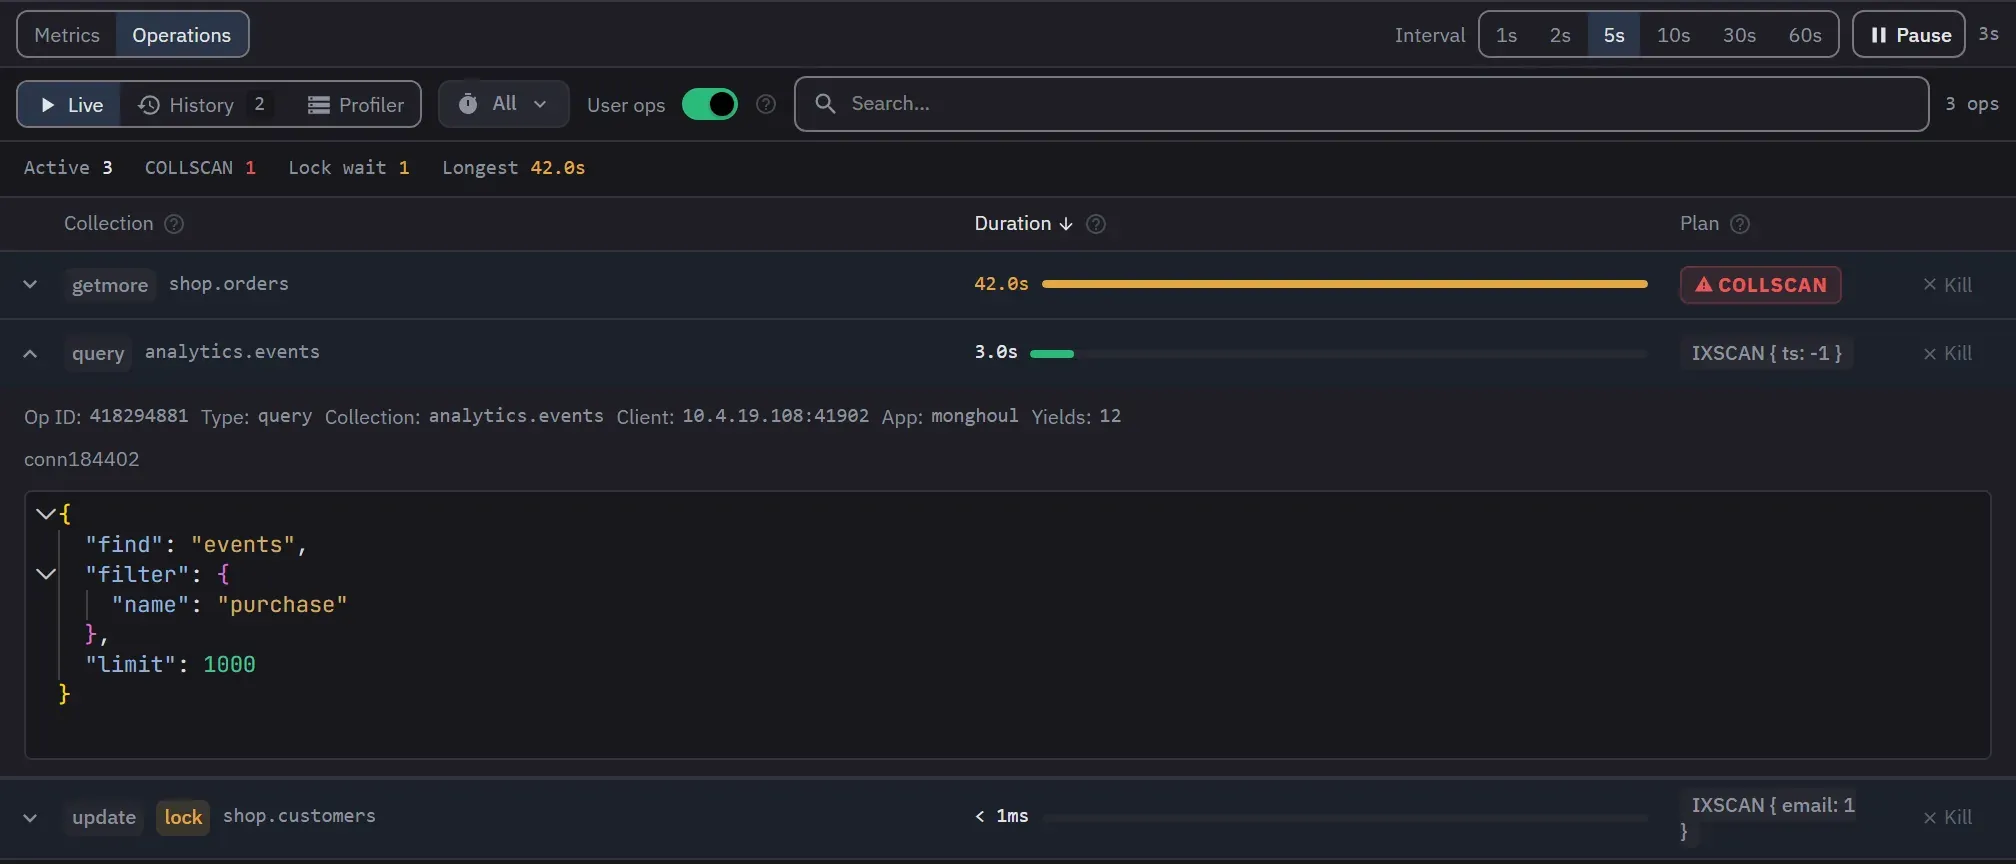Click the conn184402 connection text
The image size is (2016, 864).
82,459
